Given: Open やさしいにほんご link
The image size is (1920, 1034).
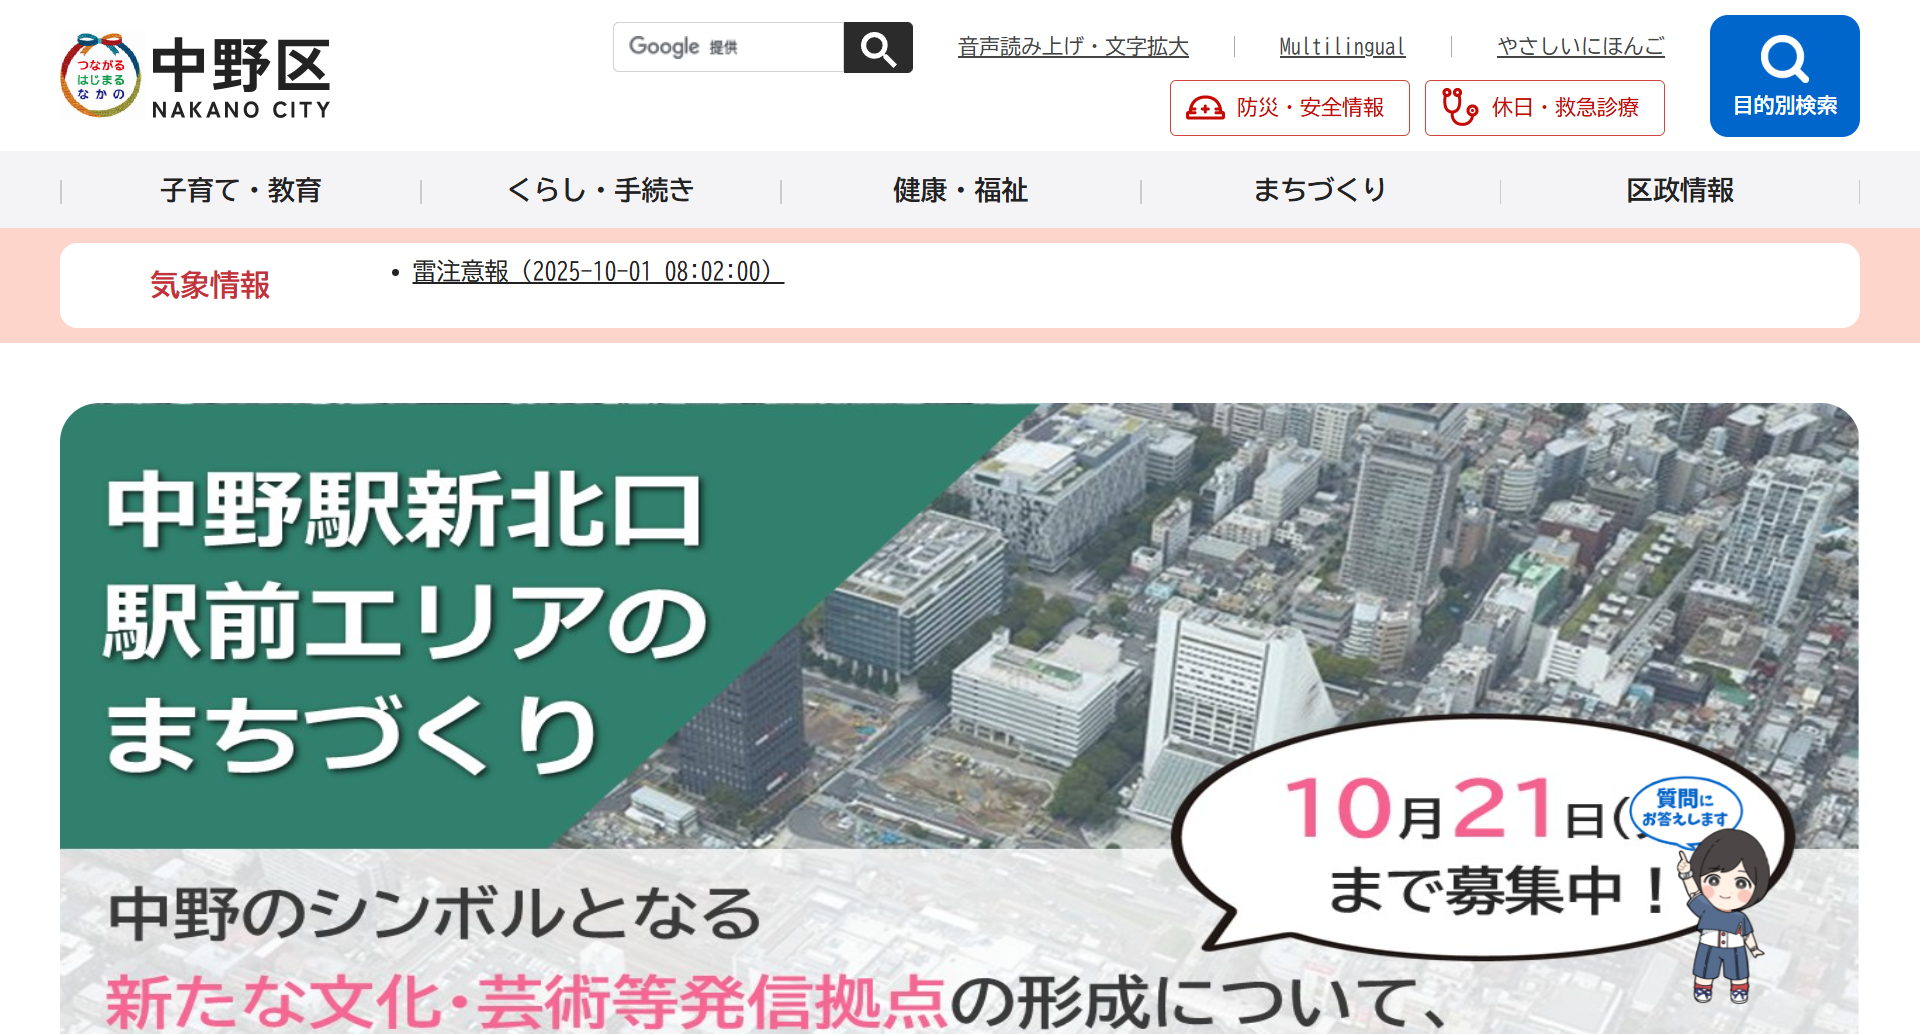Looking at the screenshot, I should 1580,47.
